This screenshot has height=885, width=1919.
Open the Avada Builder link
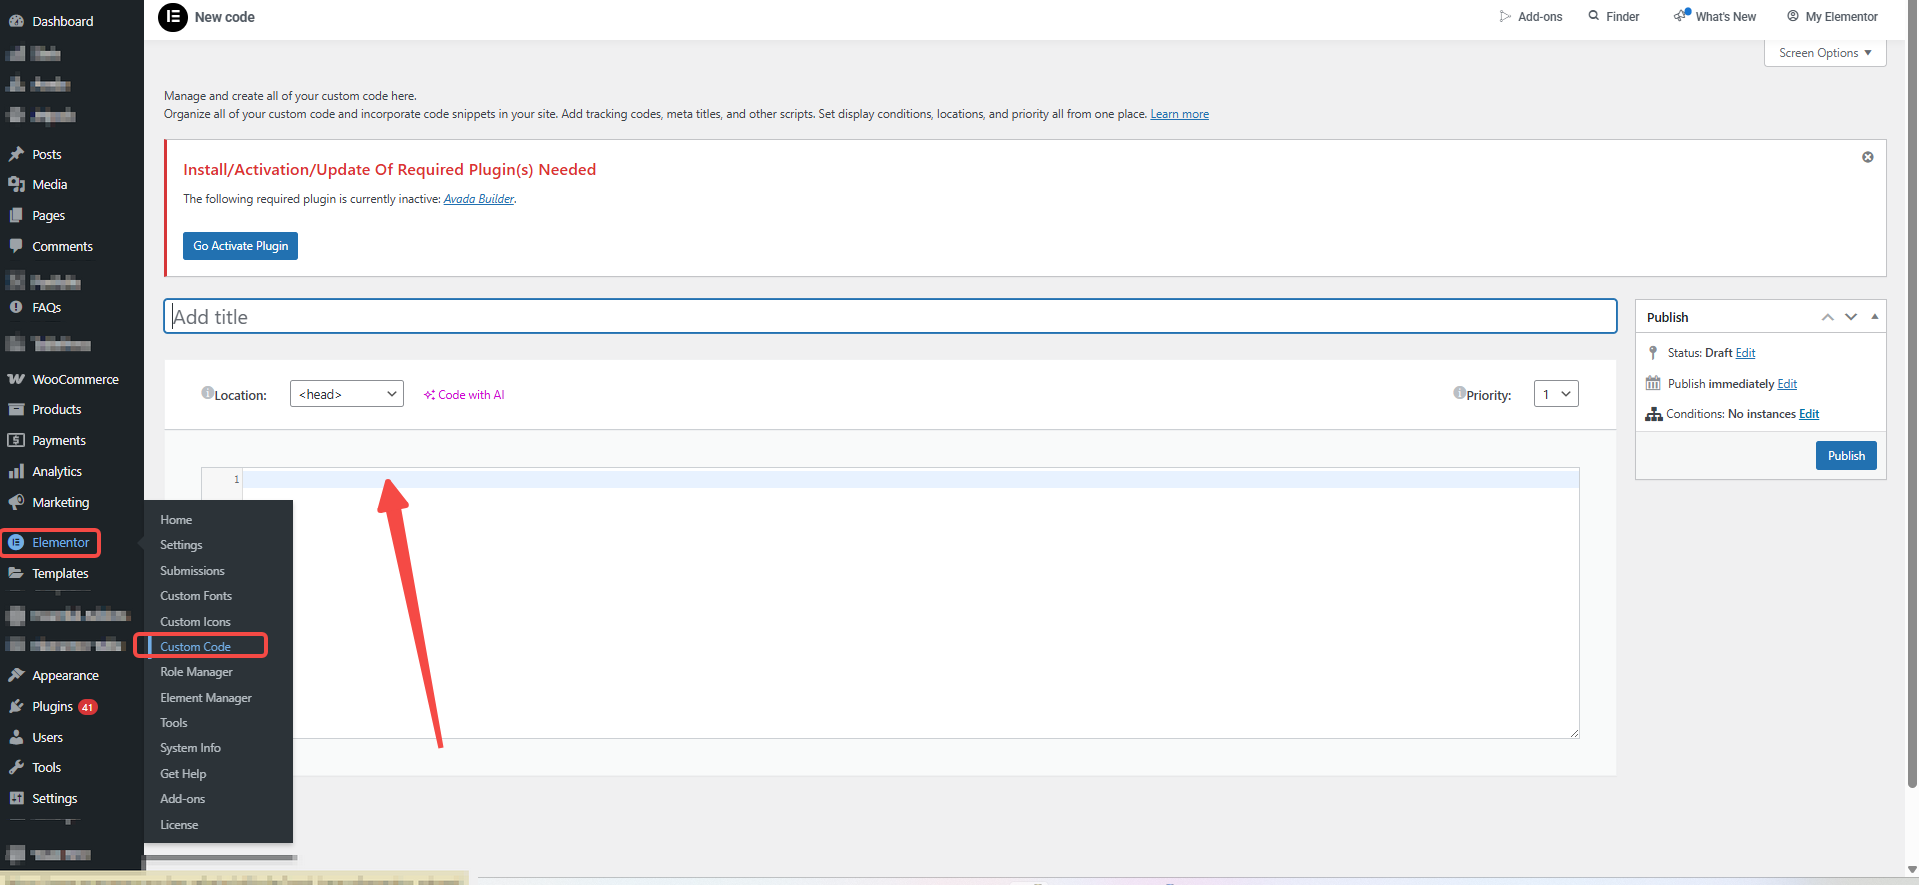coord(479,199)
